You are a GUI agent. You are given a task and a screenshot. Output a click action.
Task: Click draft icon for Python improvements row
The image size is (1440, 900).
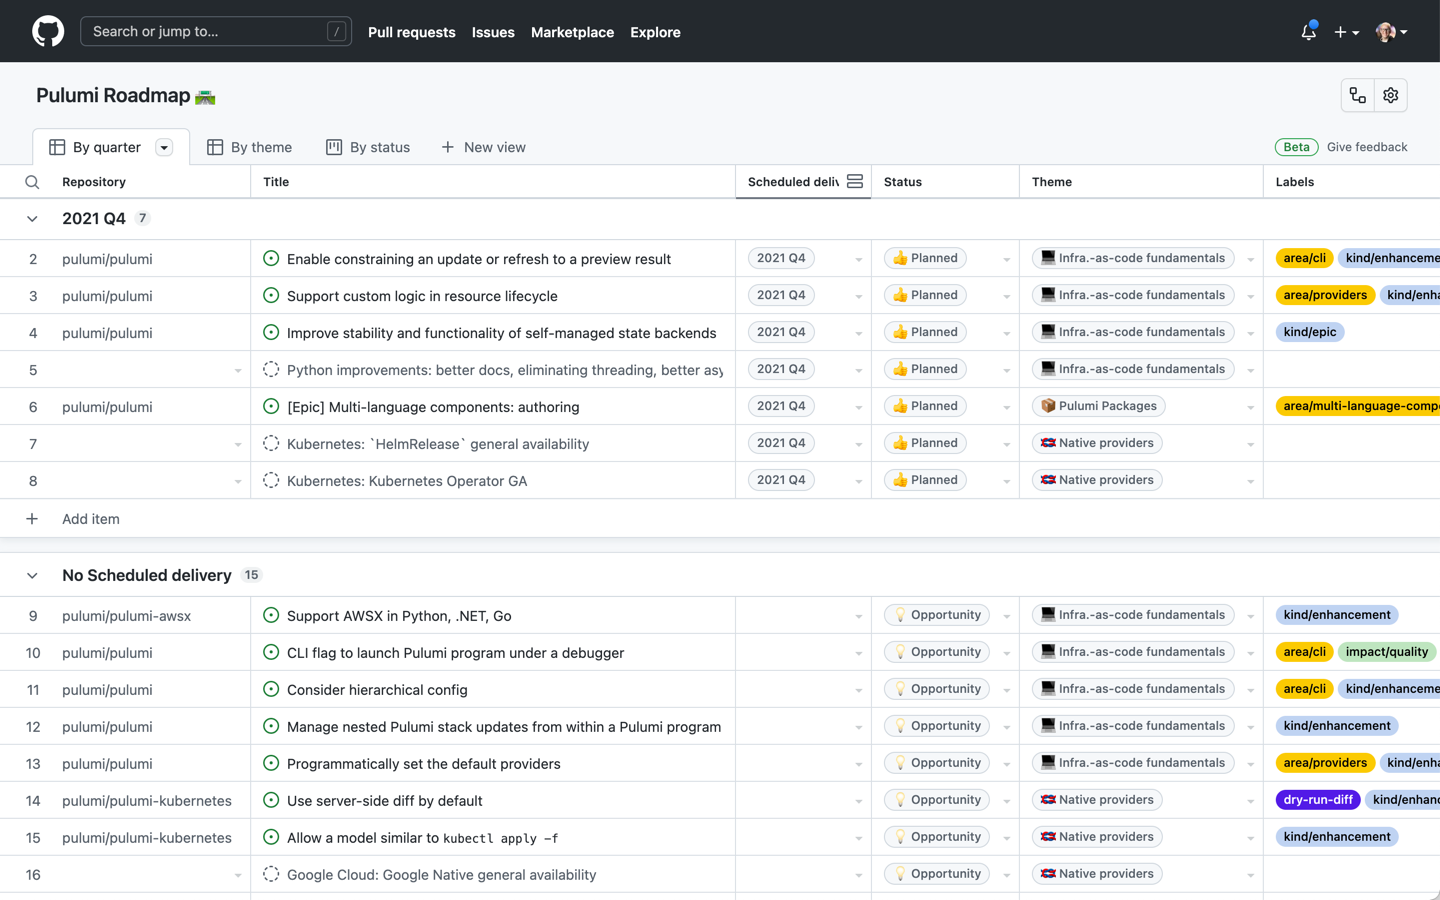click(x=271, y=369)
